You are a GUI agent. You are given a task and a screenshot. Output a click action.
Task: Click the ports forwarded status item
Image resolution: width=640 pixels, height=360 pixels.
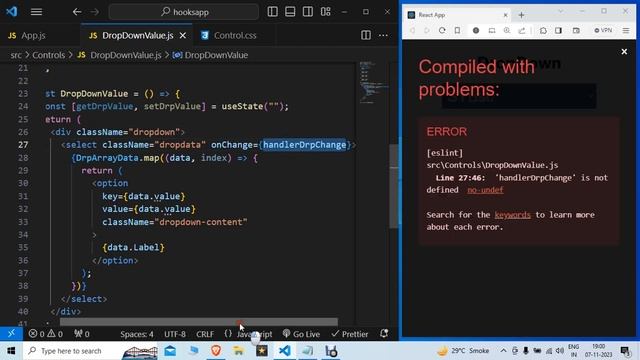82,334
